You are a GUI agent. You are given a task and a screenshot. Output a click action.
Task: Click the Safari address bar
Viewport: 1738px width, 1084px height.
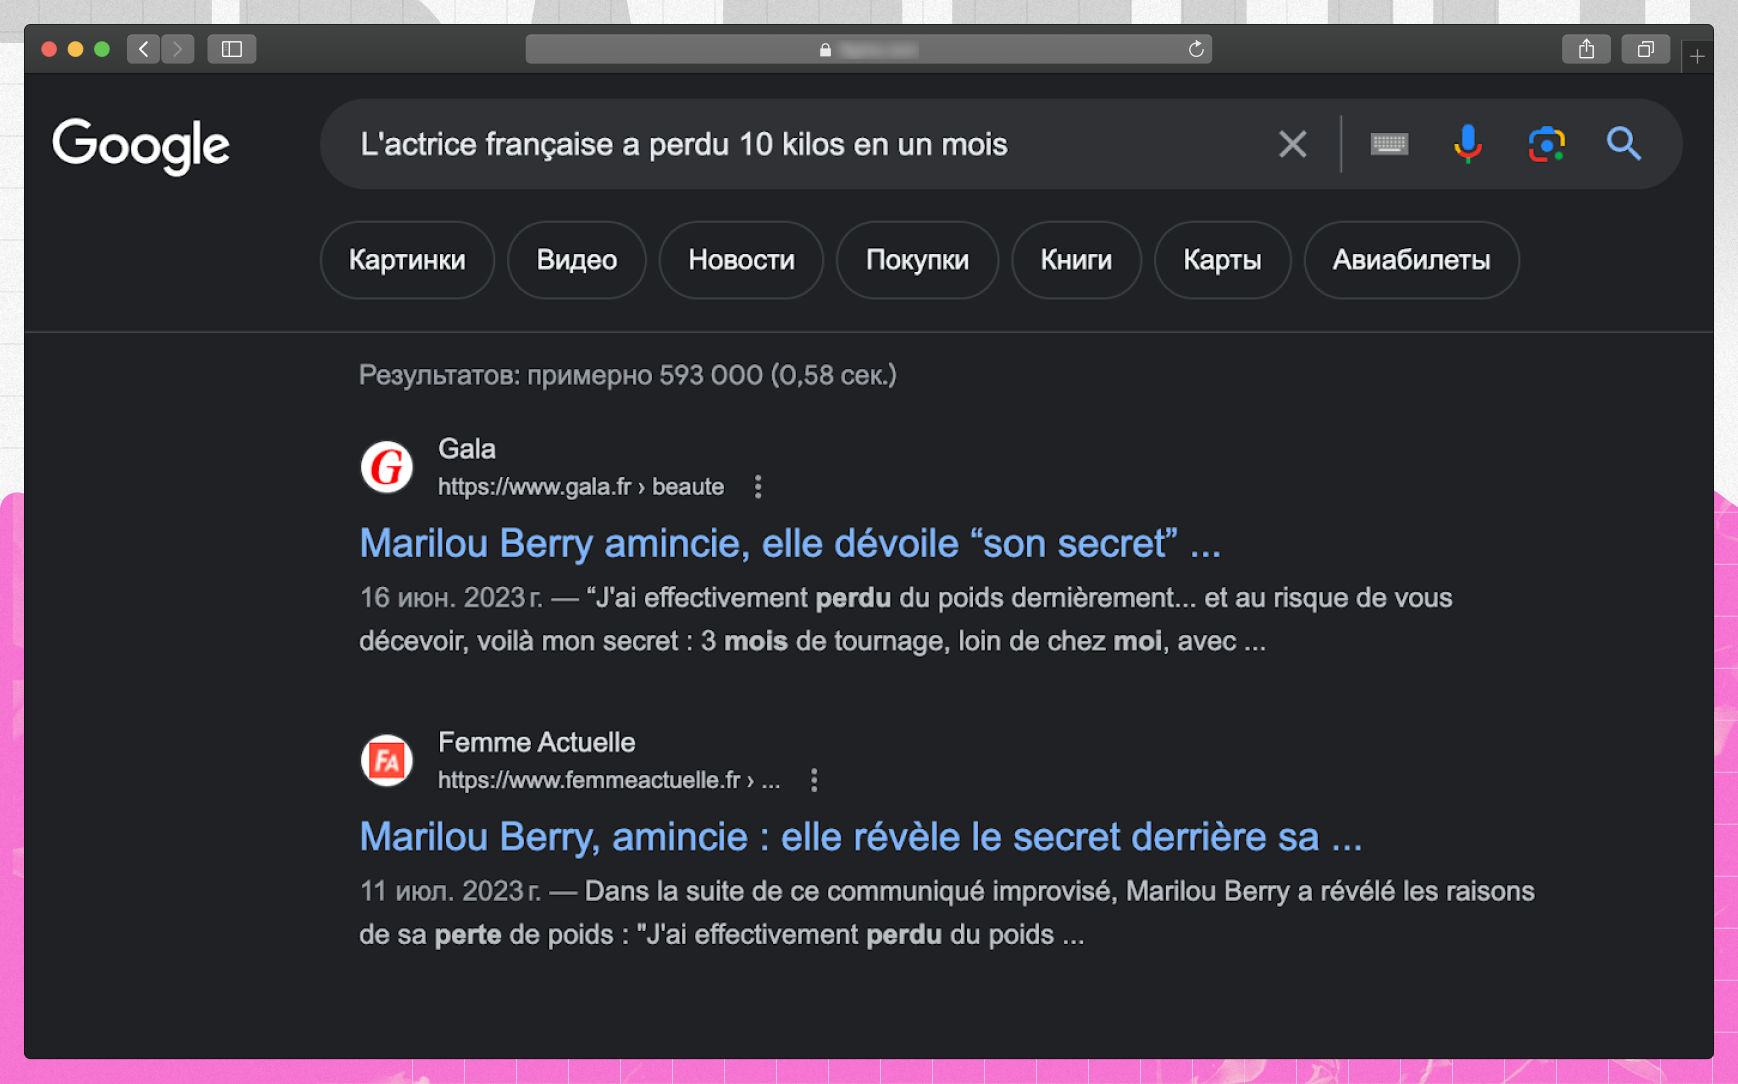coord(868,49)
